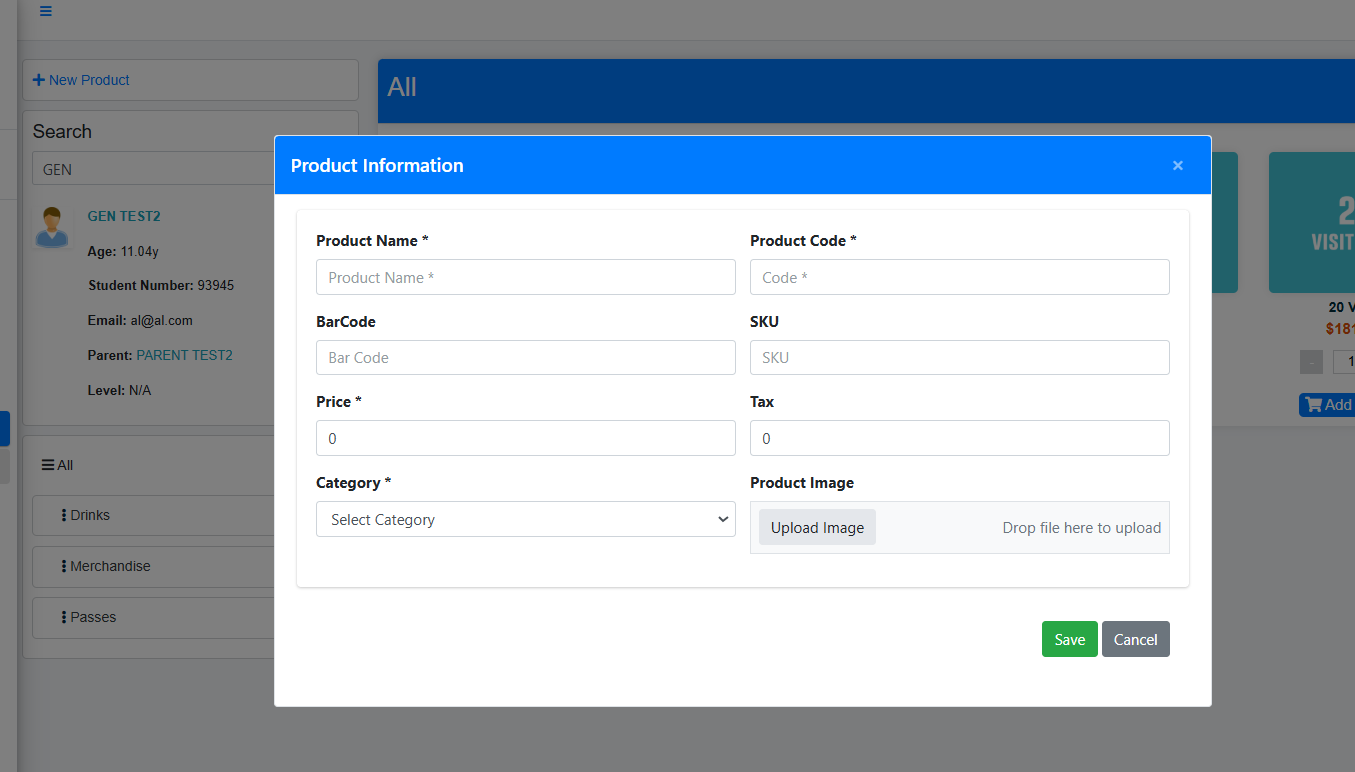Save the new product

(x=1070, y=639)
